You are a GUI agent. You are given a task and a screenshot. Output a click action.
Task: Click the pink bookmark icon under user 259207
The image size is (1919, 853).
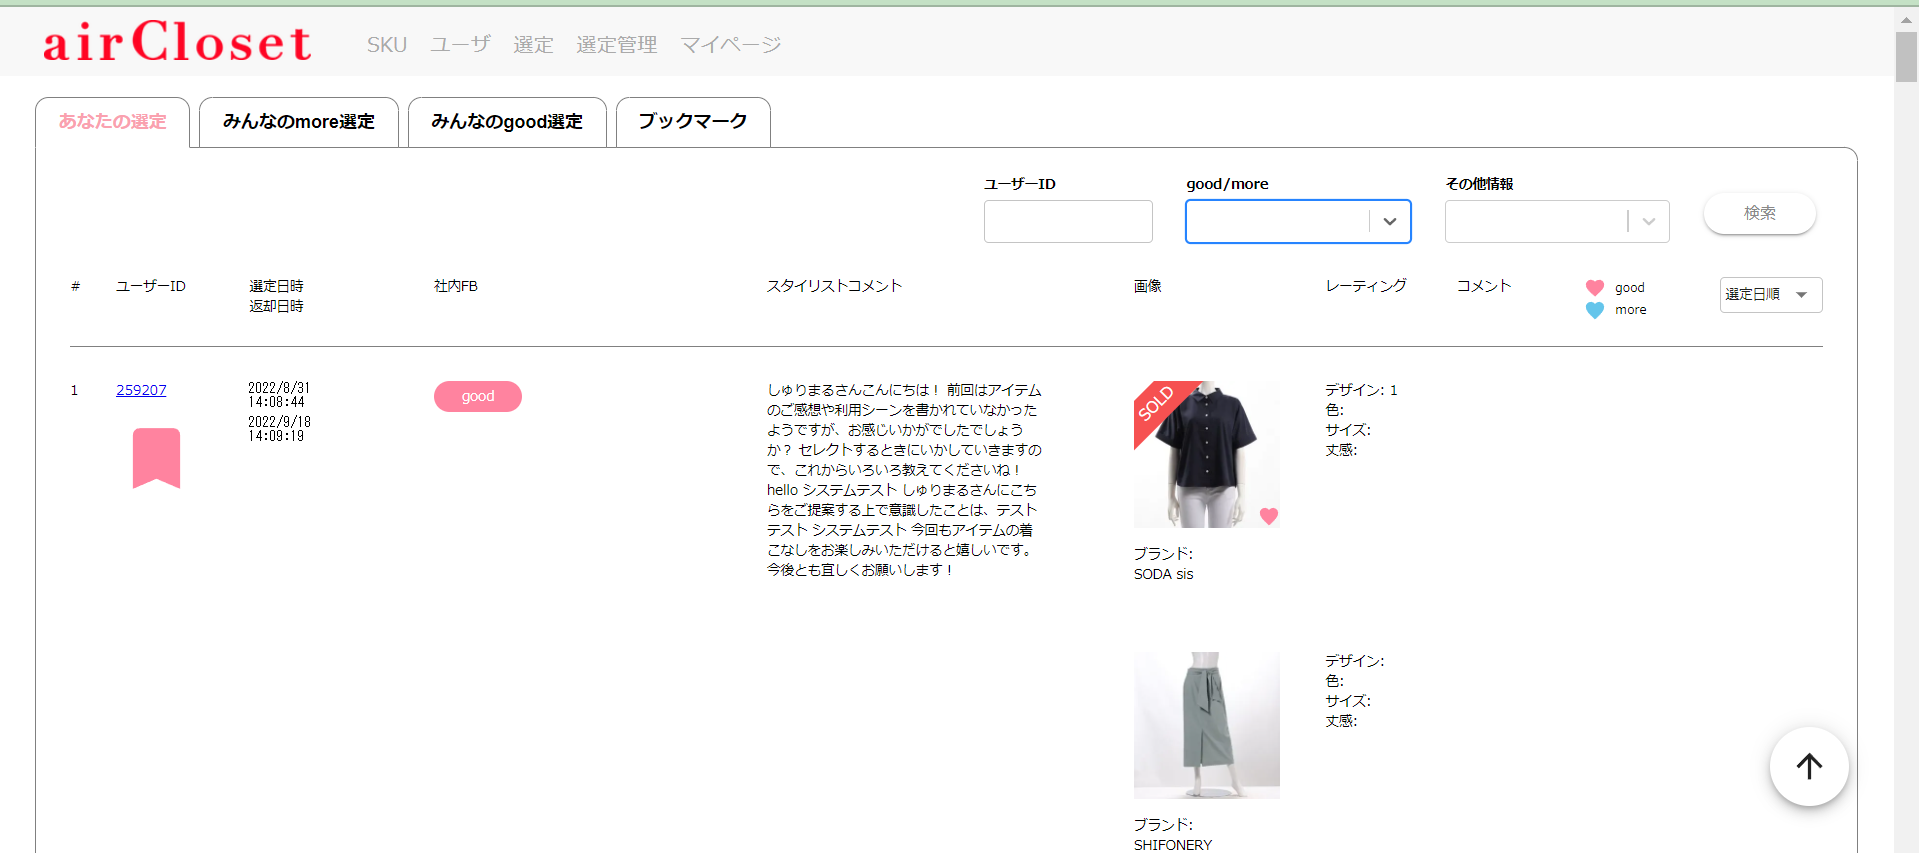(156, 457)
